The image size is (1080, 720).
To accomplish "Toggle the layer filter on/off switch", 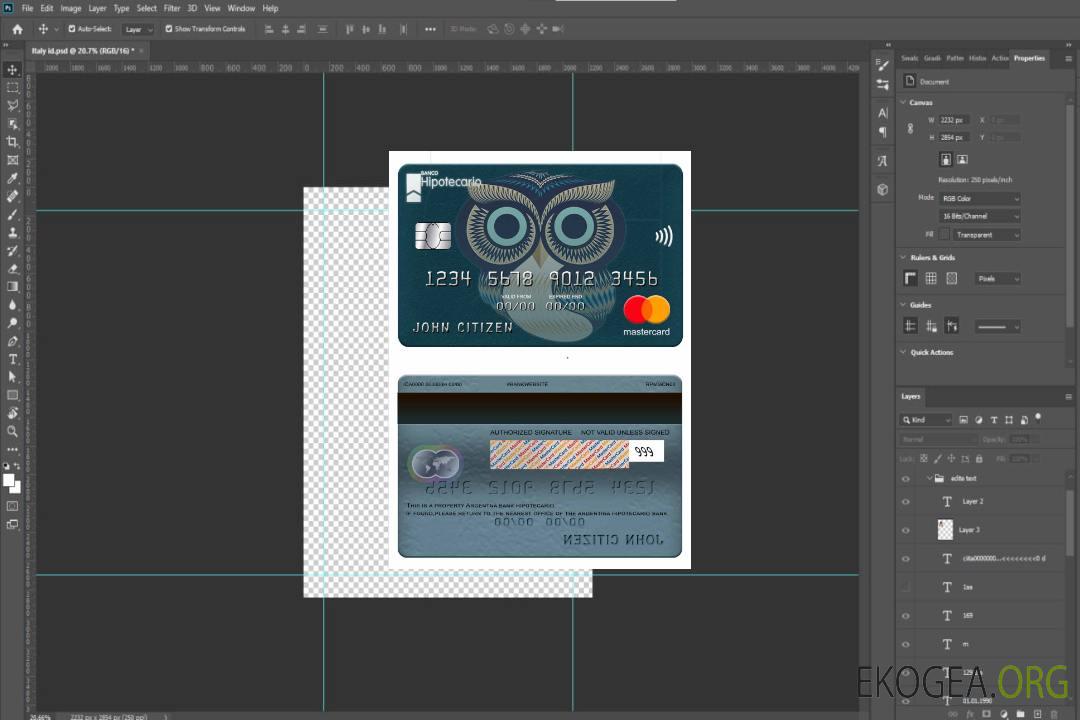I will tap(1038, 418).
